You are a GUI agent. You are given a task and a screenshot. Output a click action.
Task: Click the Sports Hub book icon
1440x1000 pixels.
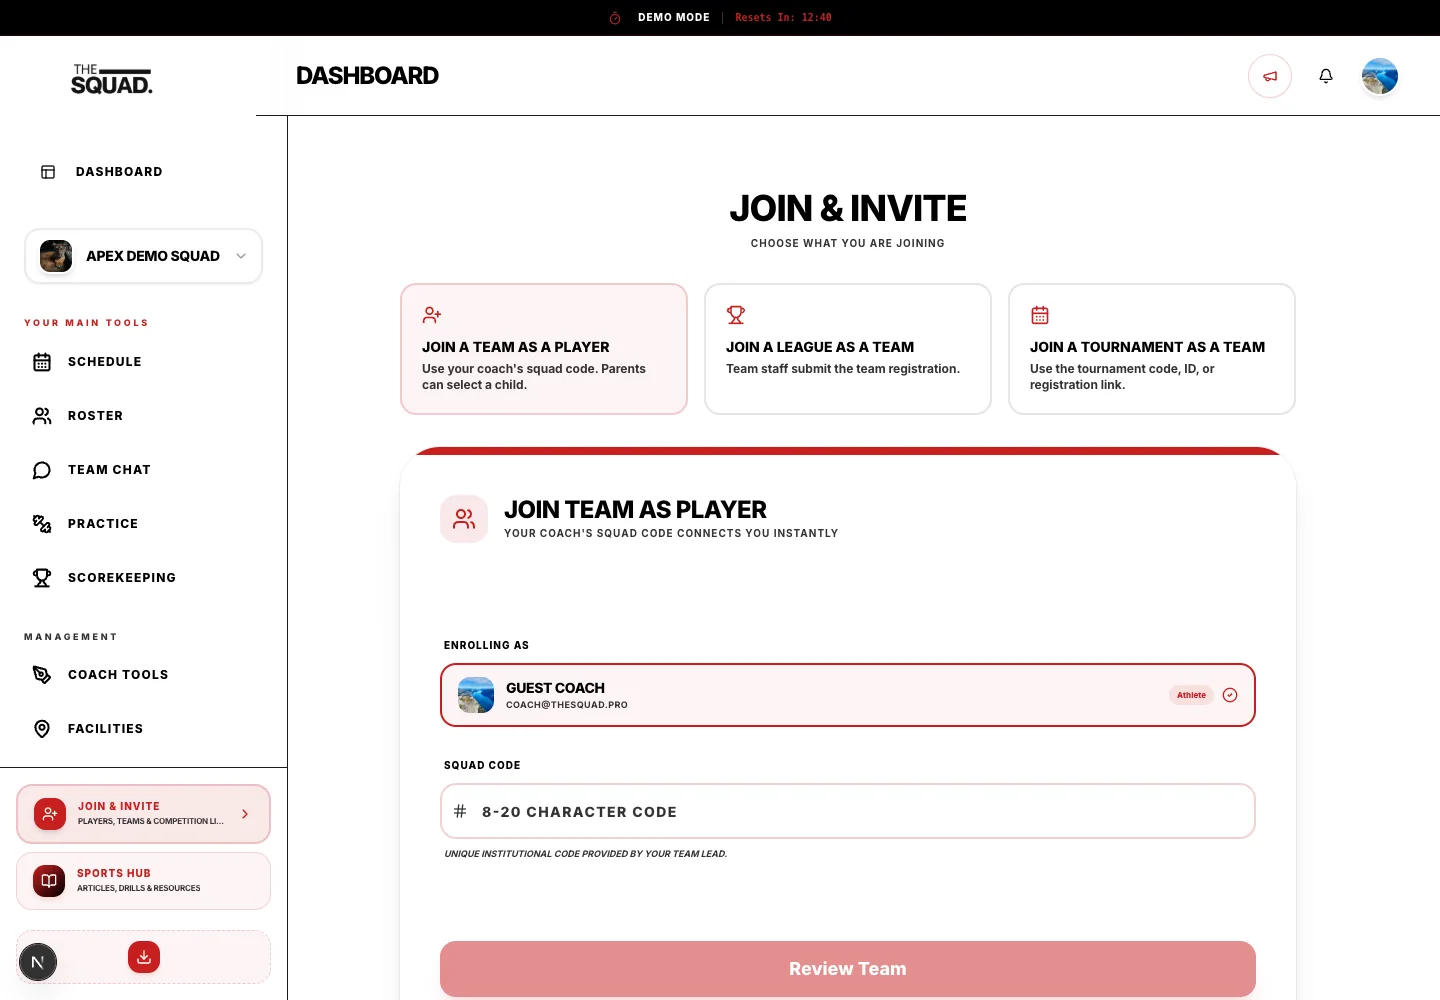[x=49, y=881]
